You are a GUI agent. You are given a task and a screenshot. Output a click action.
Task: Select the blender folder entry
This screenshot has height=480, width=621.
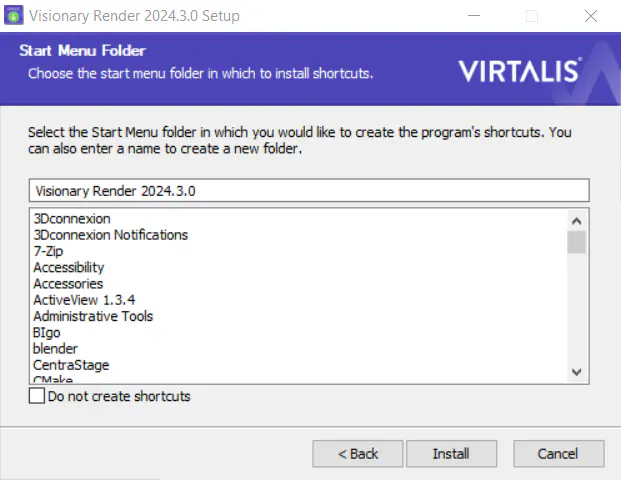(55, 349)
